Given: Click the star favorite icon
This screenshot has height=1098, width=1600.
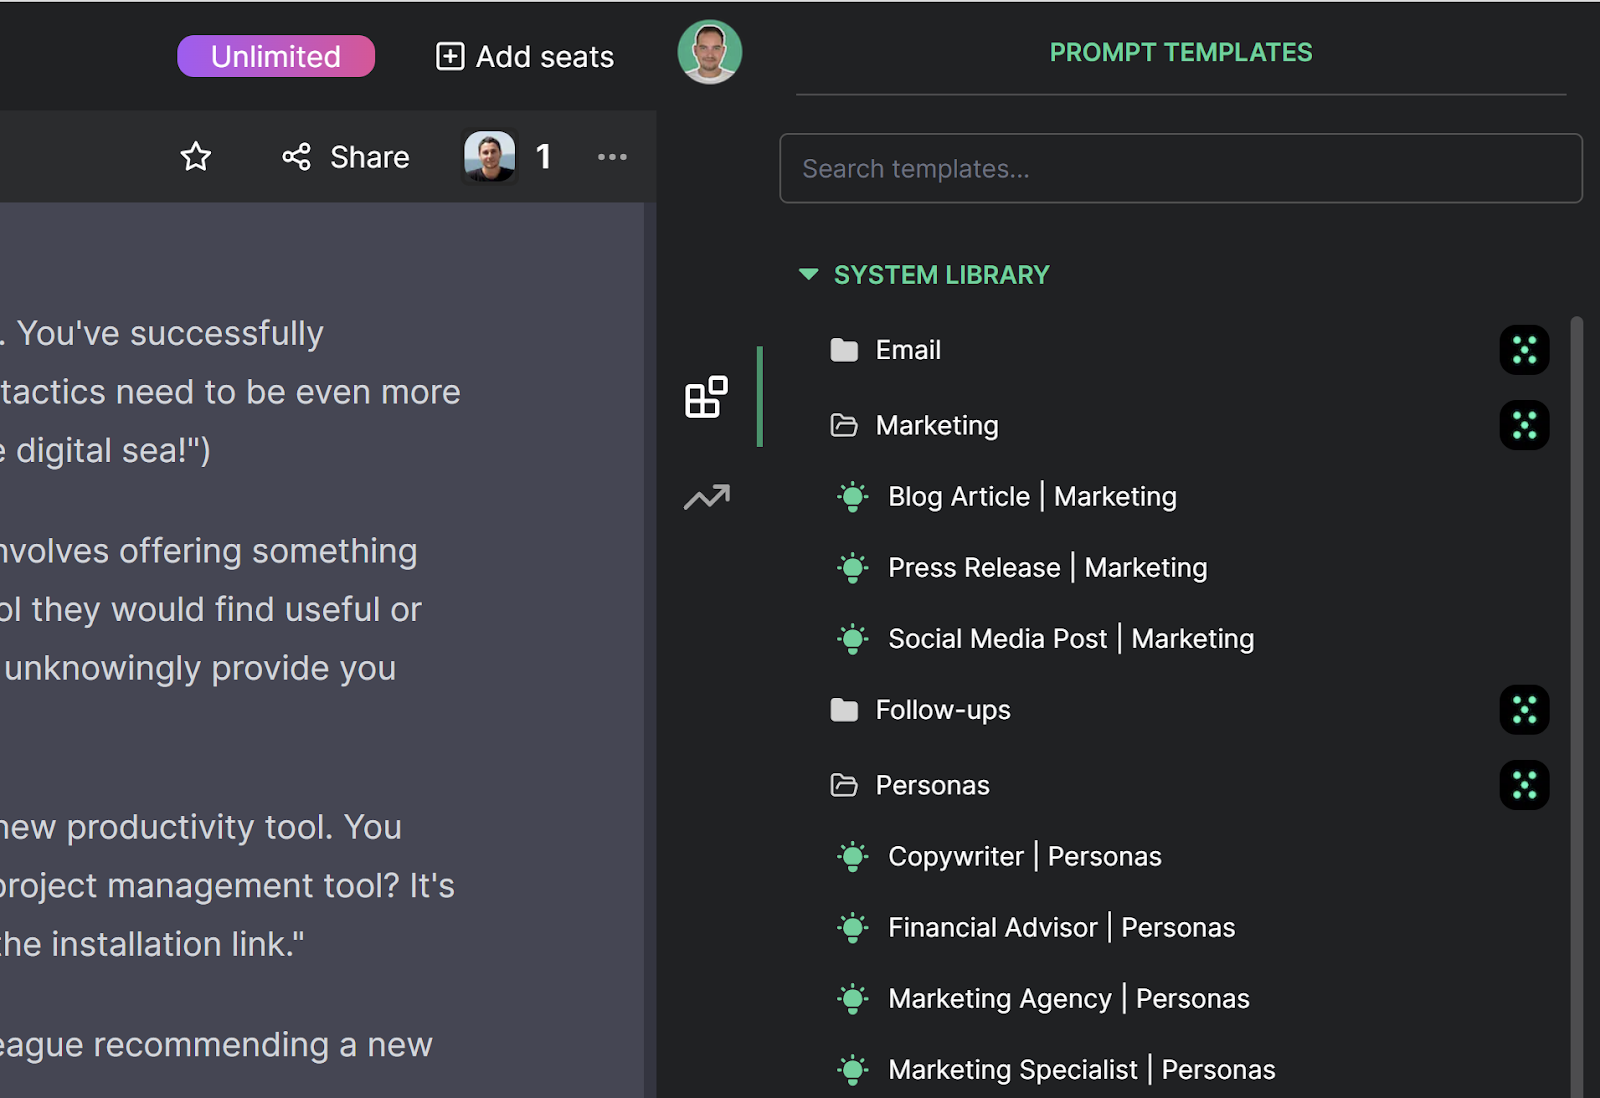Looking at the screenshot, I should pyautogui.click(x=196, y=157).
